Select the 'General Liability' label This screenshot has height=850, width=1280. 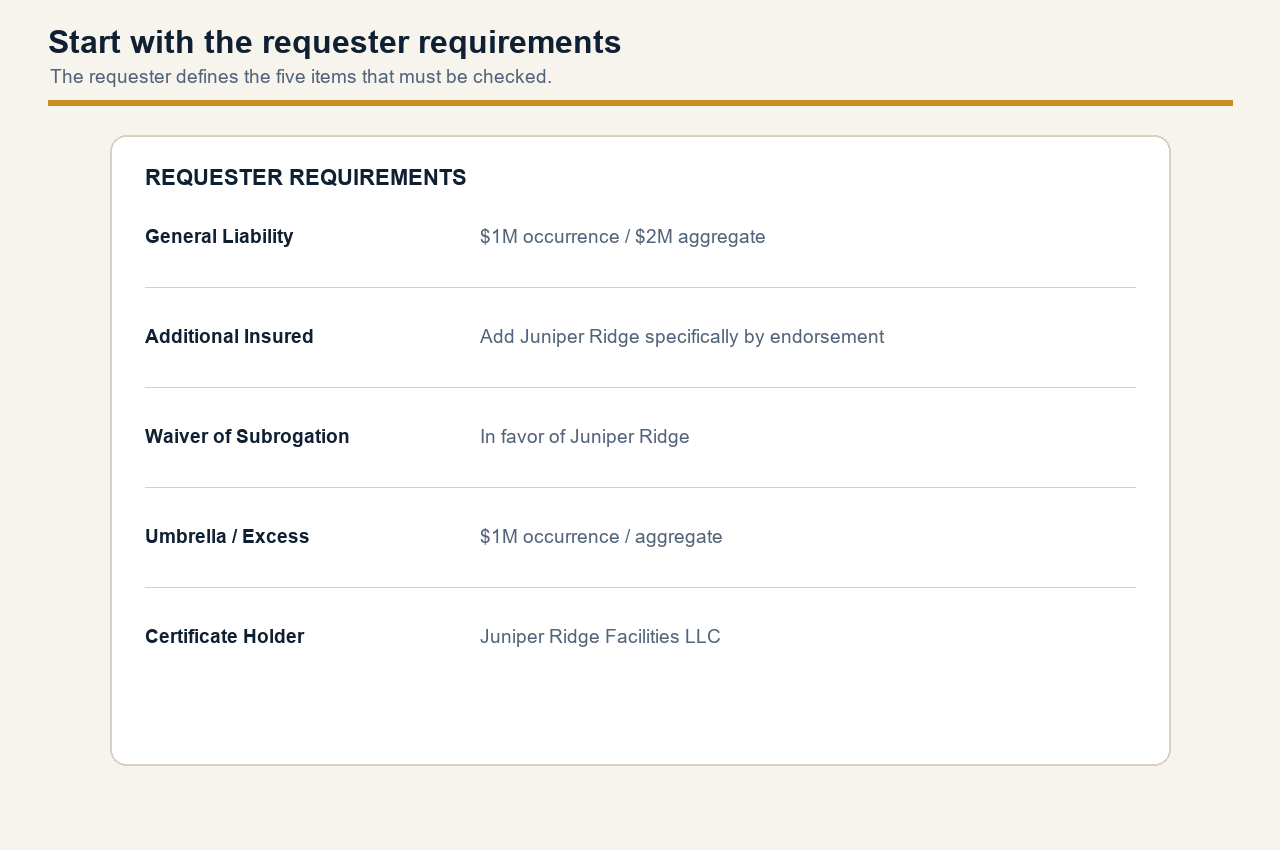pyautogui.click(x=219, y=237)
